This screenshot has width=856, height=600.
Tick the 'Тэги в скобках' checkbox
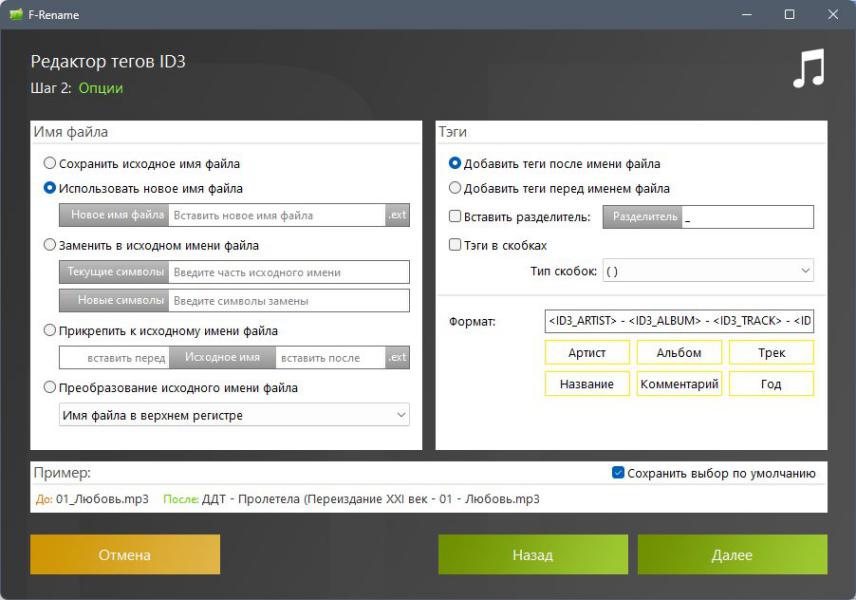[x=455, y=245]
